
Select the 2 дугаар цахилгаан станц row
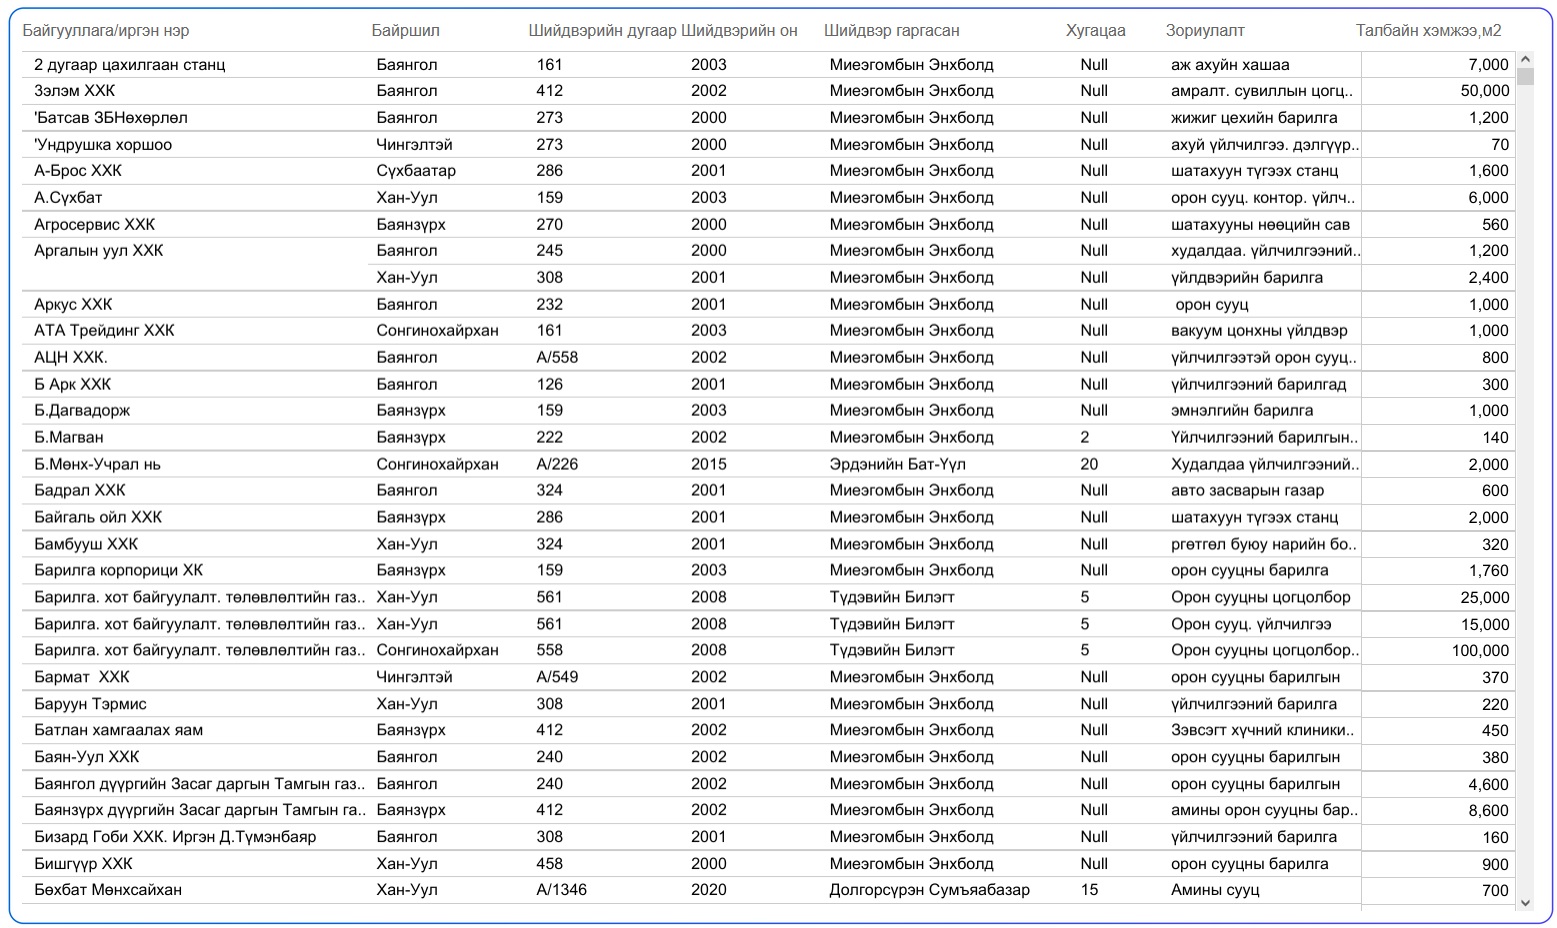[x=129, y=65]
